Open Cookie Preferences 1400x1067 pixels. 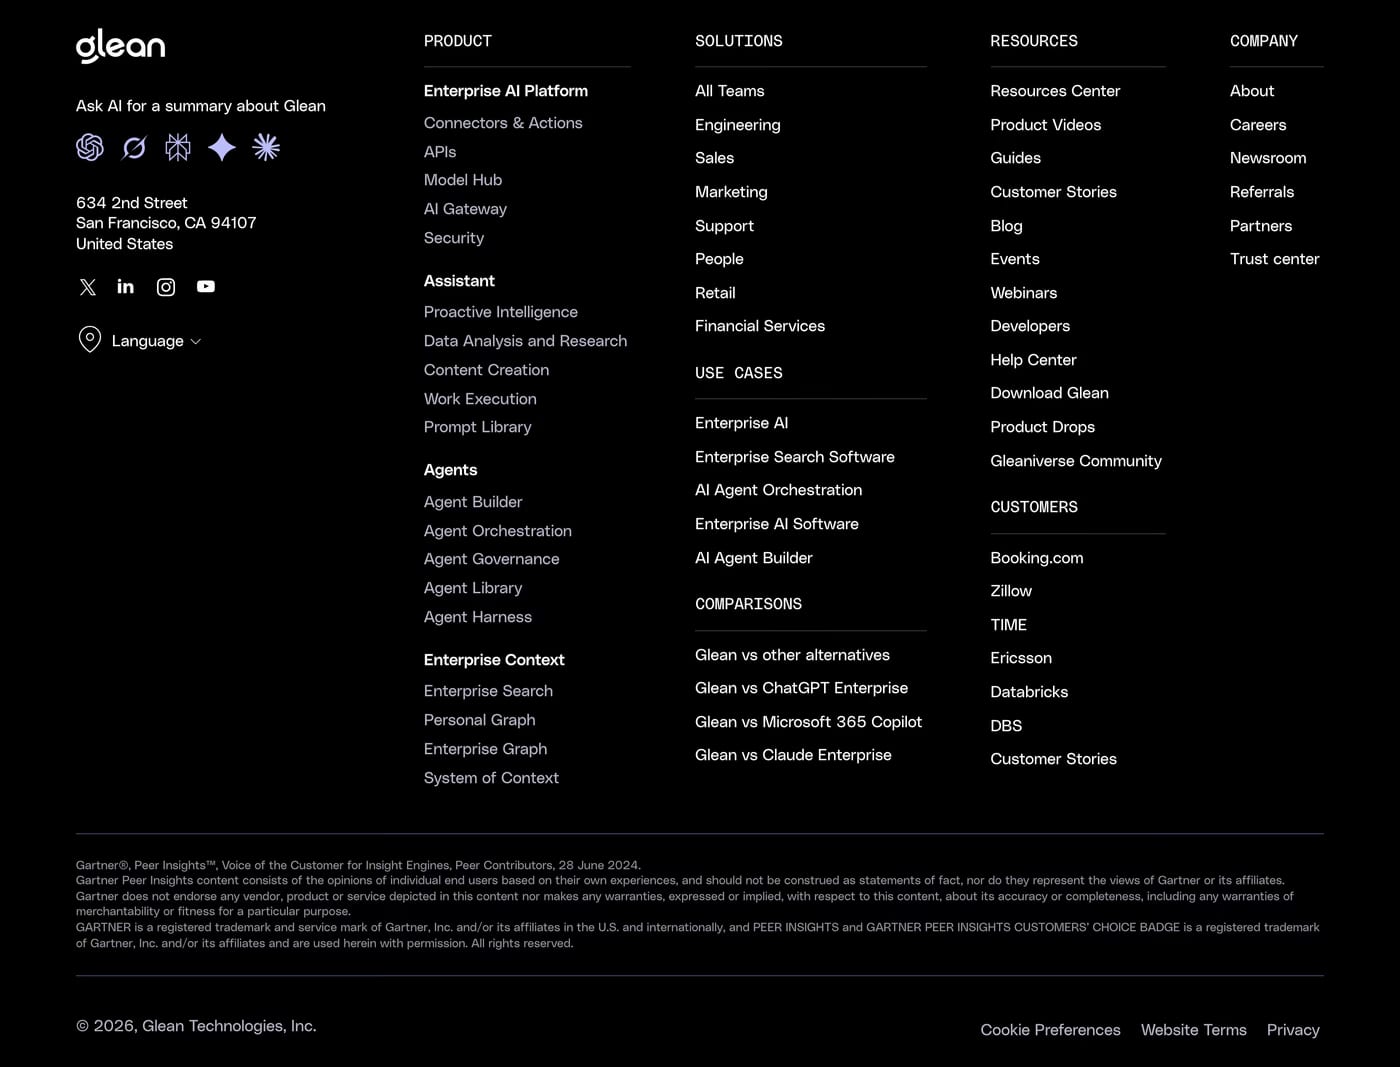tap(1050, 1030)
